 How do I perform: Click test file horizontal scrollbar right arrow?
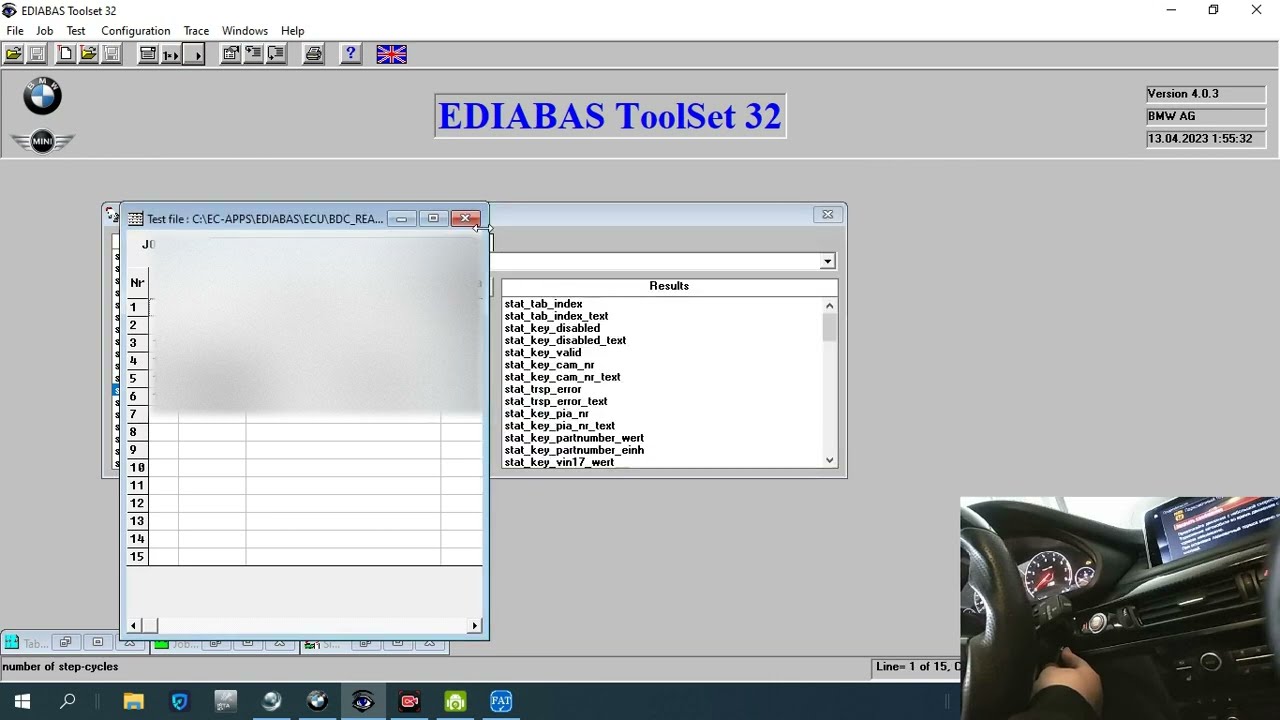point(475,626)
